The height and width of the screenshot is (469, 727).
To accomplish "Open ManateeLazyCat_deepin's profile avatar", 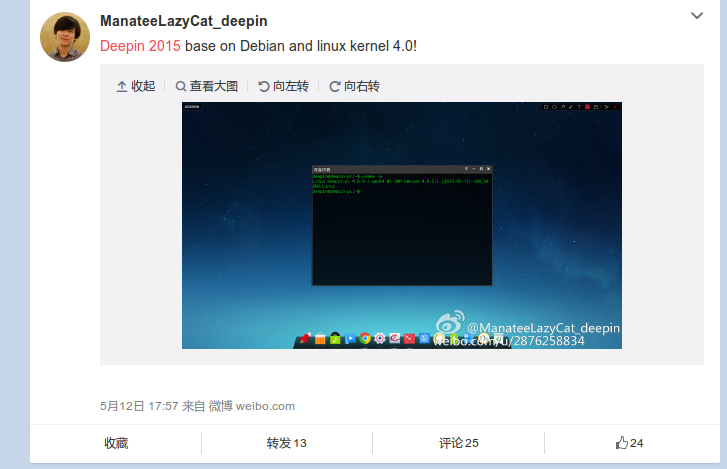I will coord(65,37).
